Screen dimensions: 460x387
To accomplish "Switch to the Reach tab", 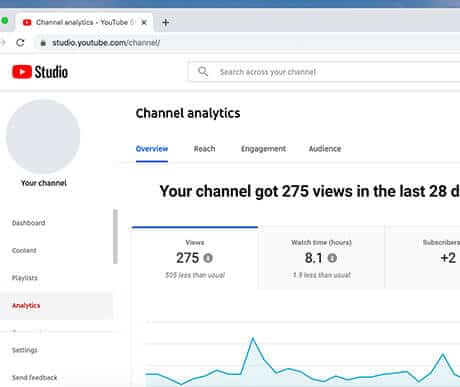I will coord(204,149).
